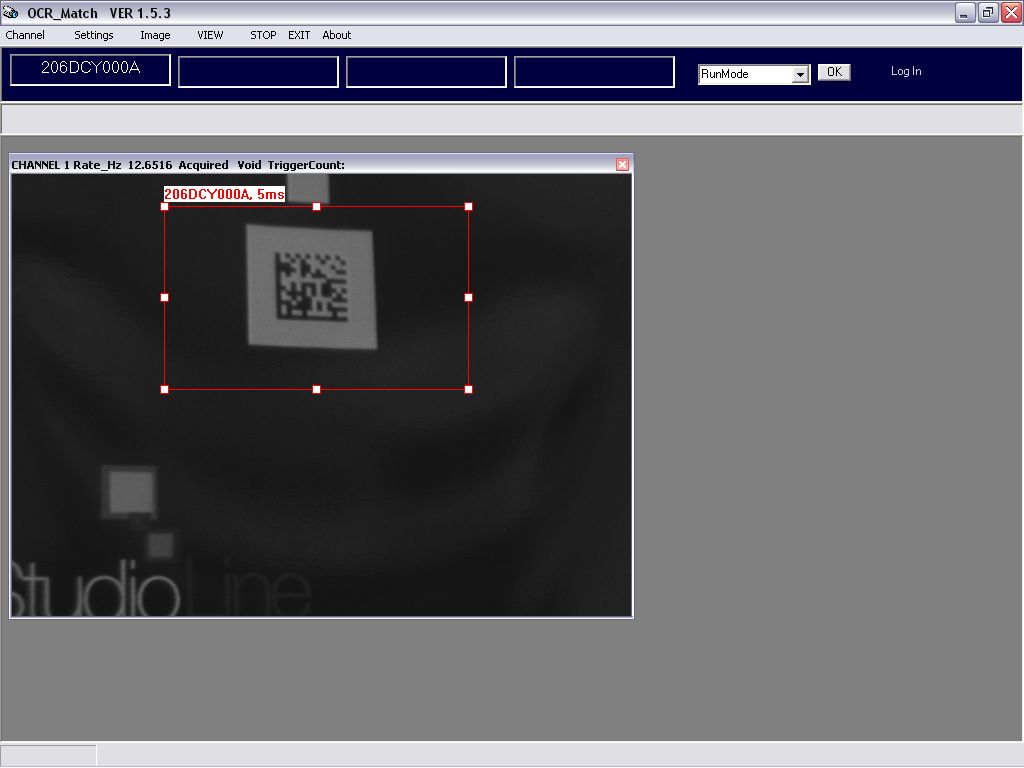The width and height of the screenshot is (1024, 768).
Task: Open the Image menu
Action: point(155,35)
